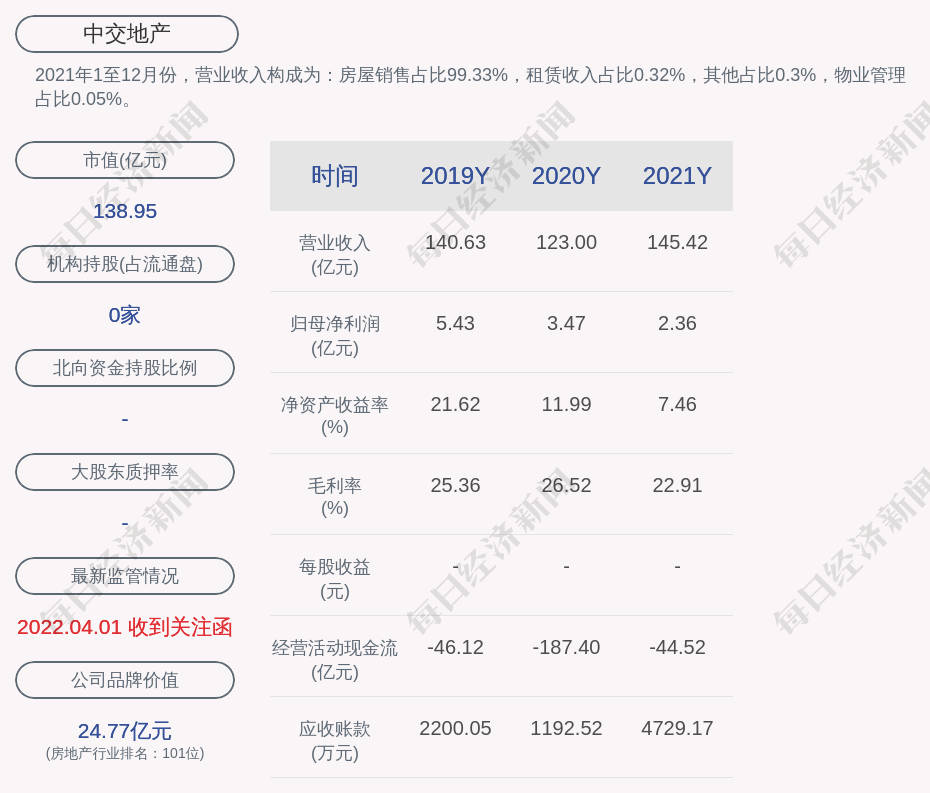This screenshot has width=930, height=793.
Task: Select the 最新监管情况 label
Action: 125,576
